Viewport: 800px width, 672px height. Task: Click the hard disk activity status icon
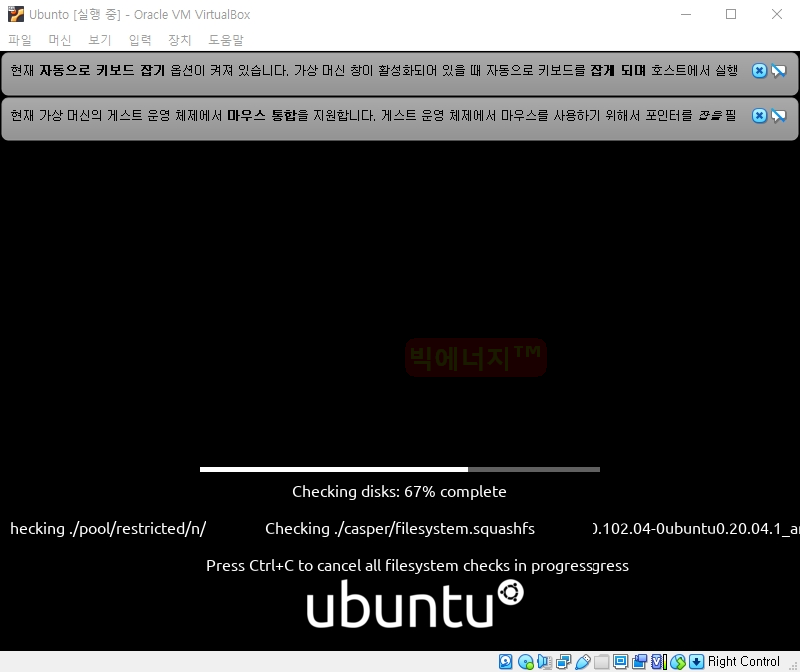pyautogui.click(x=506, y=662)
